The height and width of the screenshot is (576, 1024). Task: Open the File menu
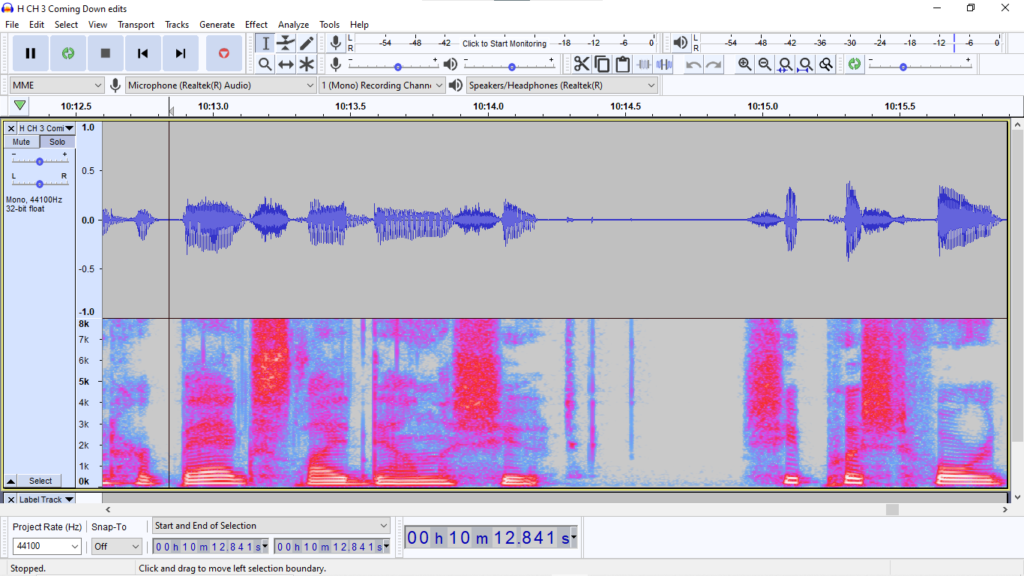point(12,24)
